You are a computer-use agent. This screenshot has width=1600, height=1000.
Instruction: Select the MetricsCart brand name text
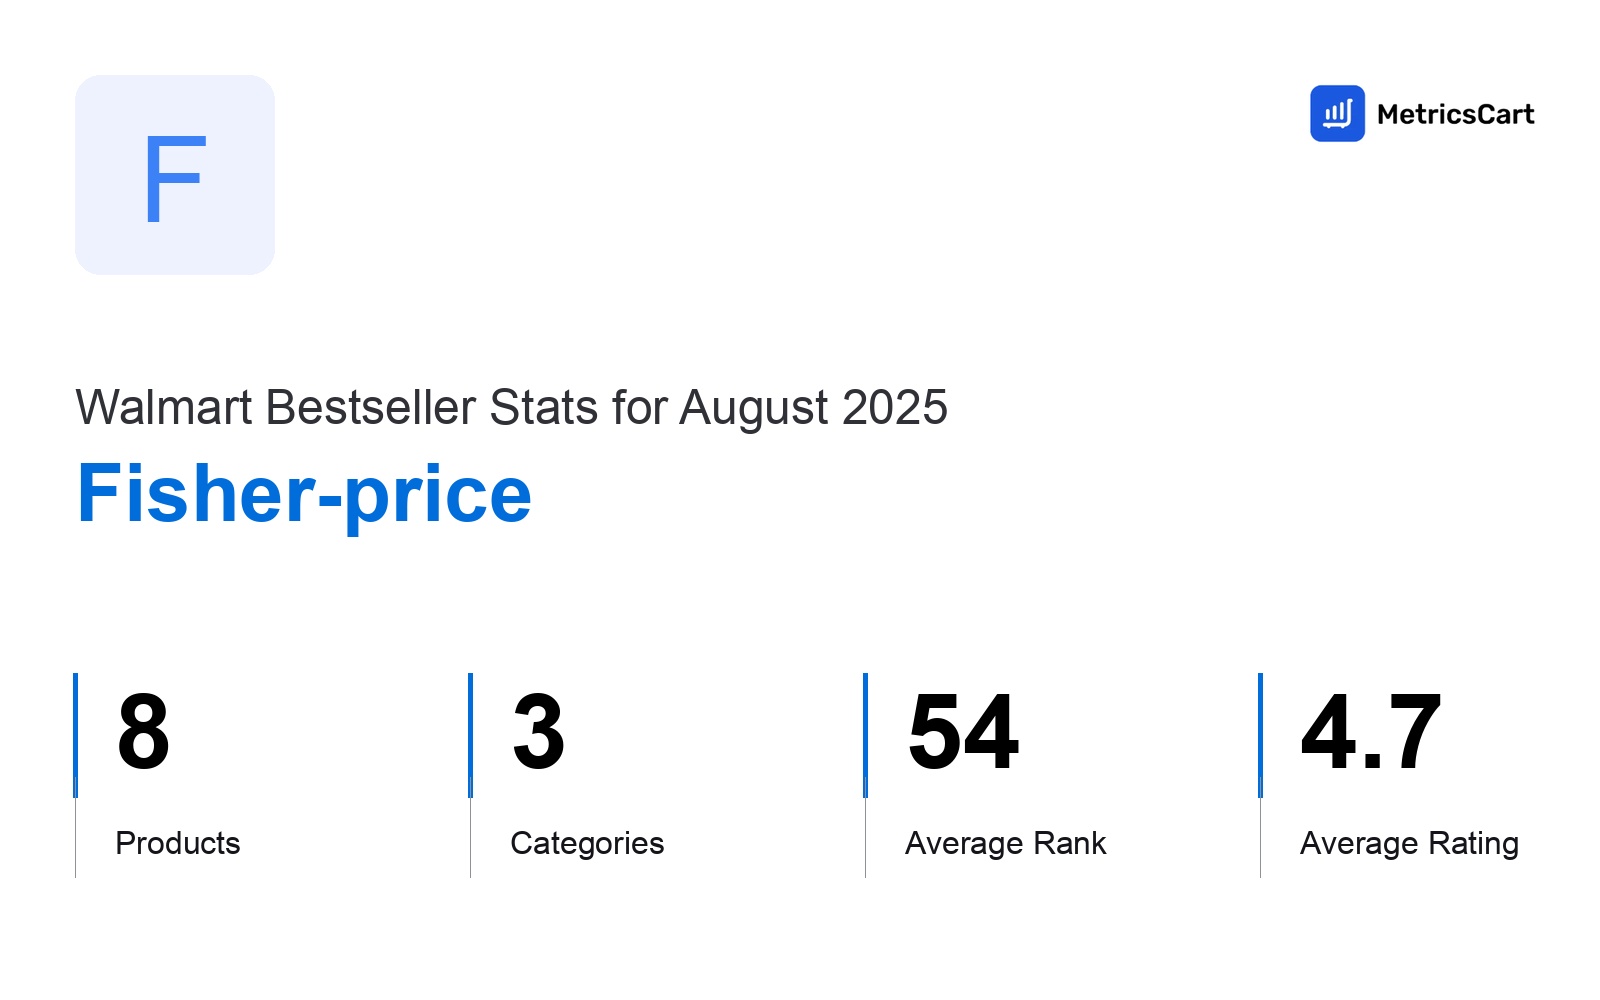1455,114
